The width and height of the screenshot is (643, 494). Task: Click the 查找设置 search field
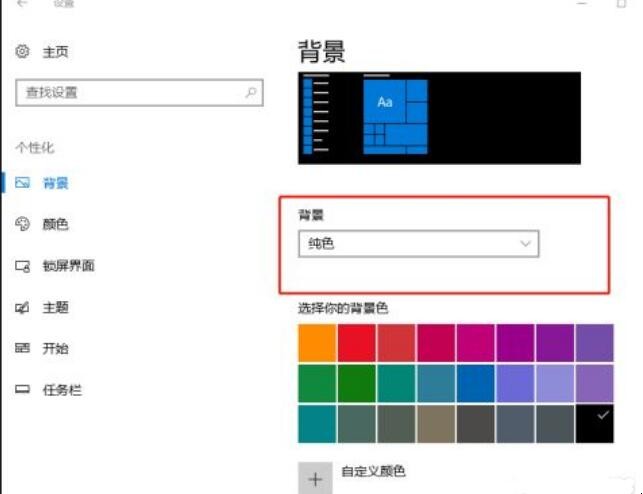tap(139, 93)
